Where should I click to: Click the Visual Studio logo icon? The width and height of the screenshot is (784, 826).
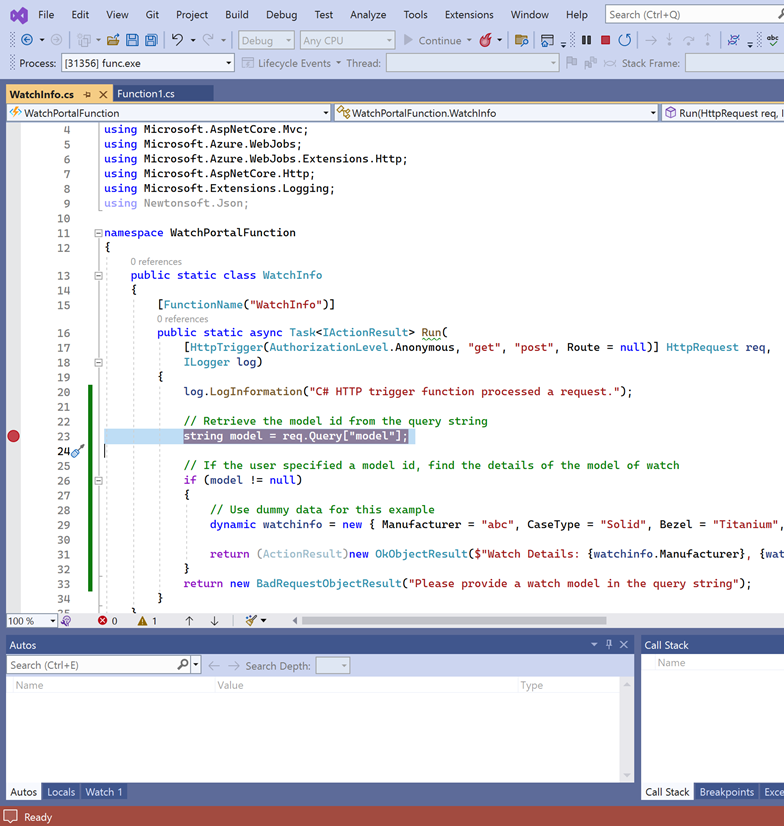point(19,15)
